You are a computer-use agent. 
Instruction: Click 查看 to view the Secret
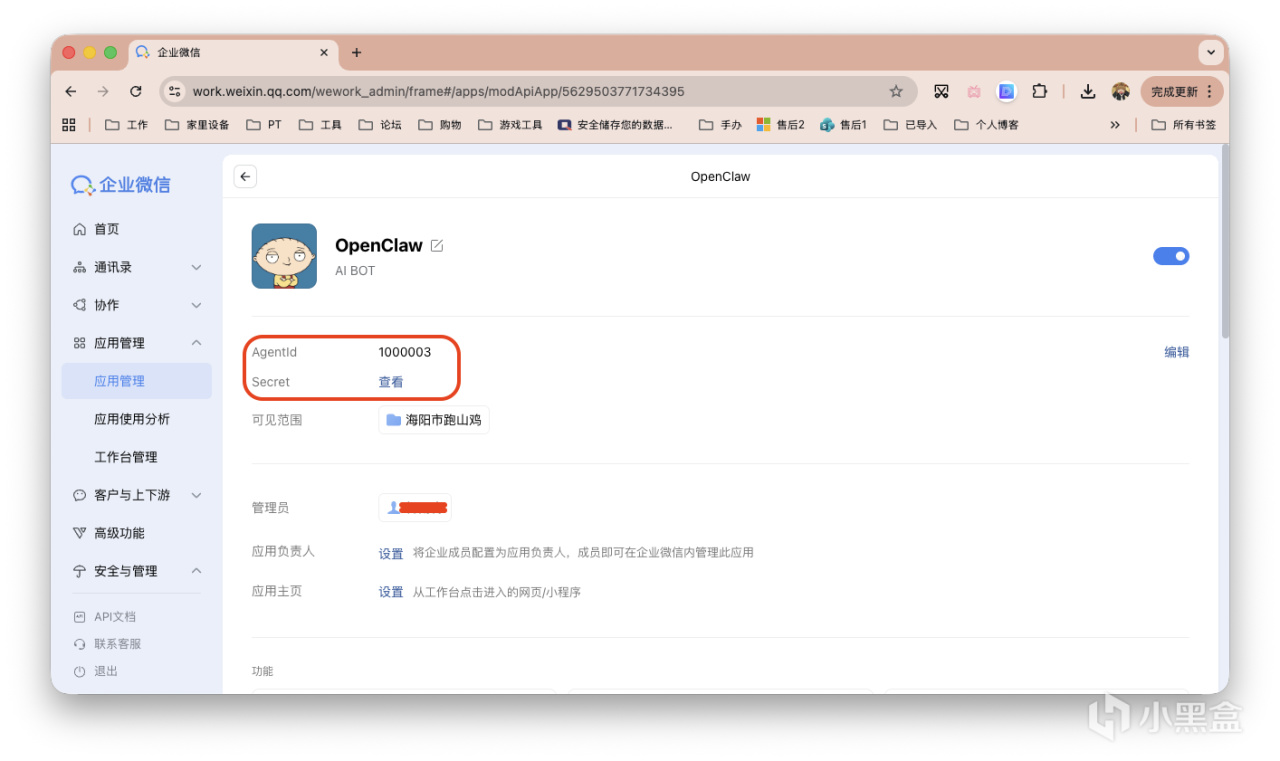coord(391,382)
